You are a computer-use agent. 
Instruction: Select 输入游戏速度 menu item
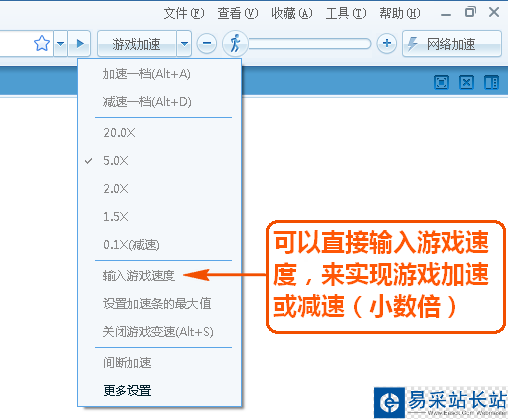coord(160,276)
